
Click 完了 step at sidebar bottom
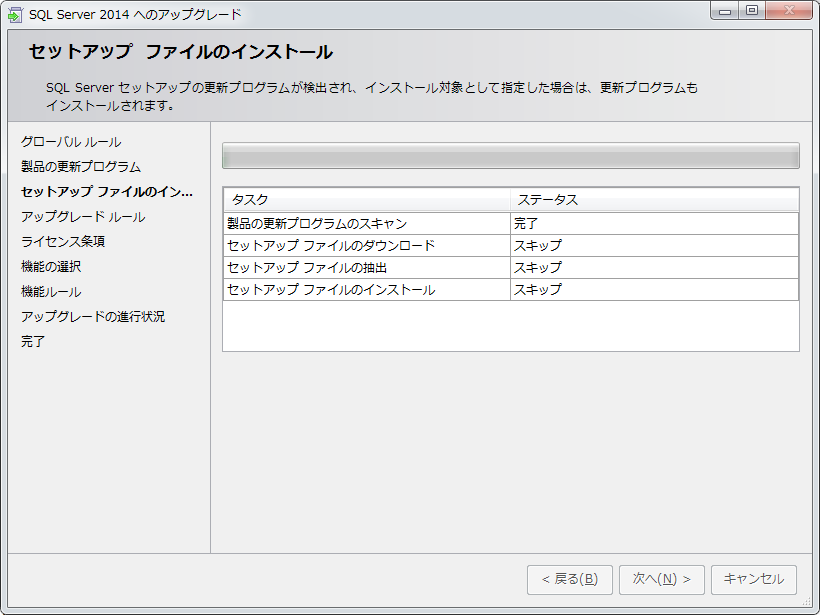[33, 342]
